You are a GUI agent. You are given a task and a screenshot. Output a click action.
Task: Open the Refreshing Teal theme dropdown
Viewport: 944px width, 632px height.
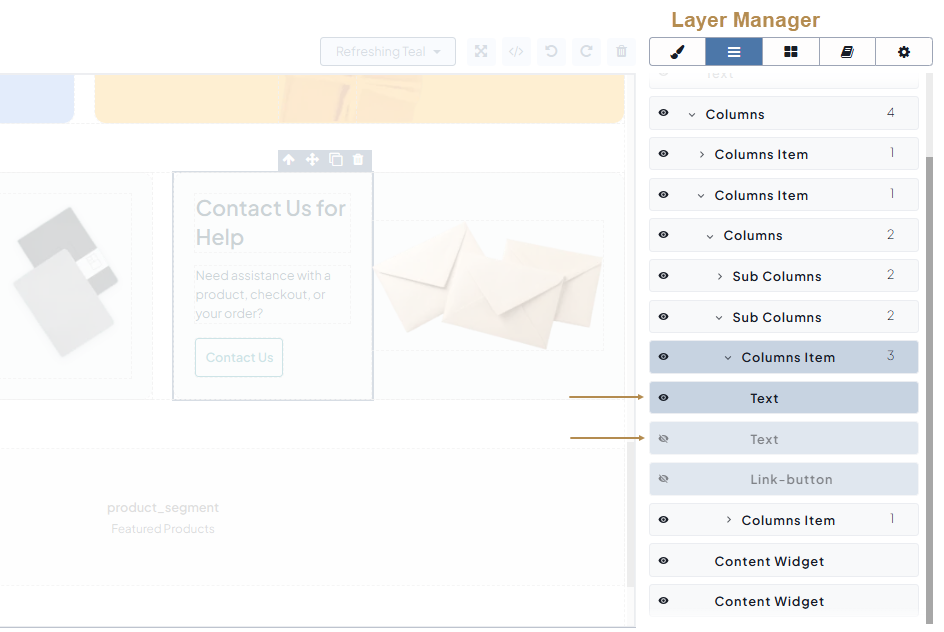(388, 52)
